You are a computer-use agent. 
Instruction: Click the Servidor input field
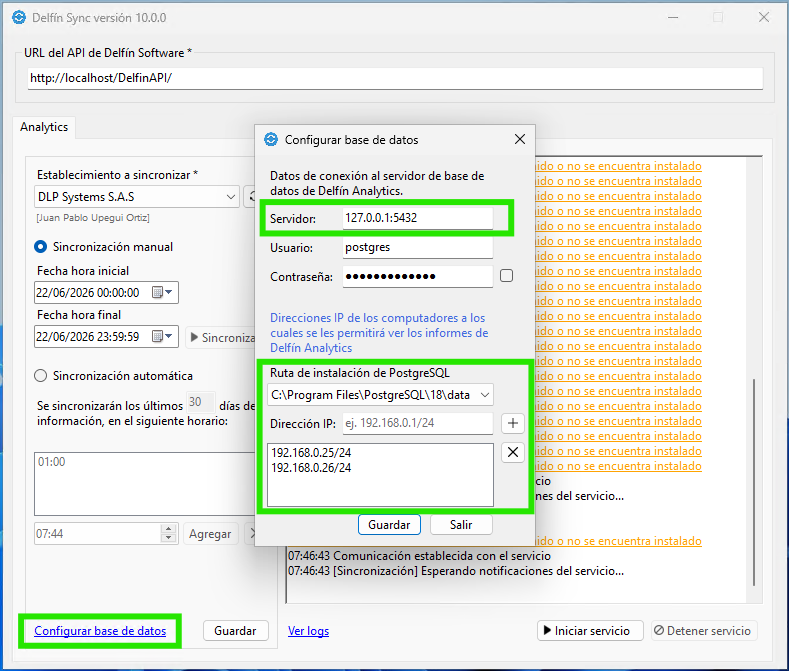pyautogui.click(x=418, y=218)
